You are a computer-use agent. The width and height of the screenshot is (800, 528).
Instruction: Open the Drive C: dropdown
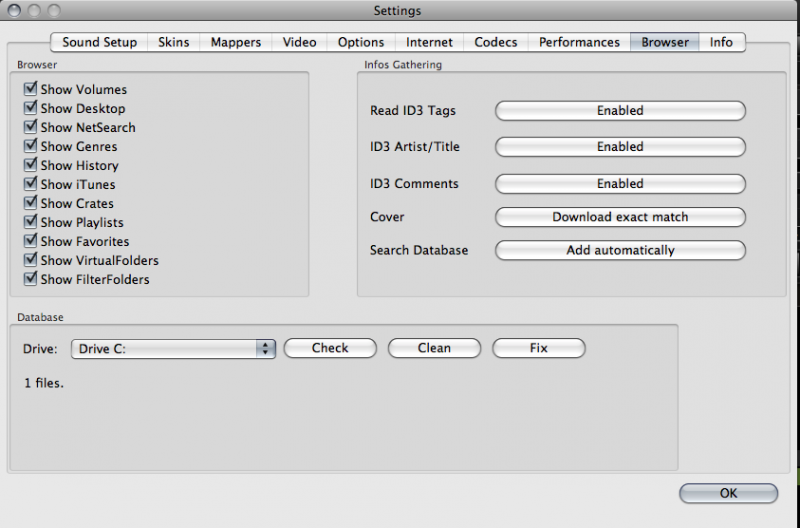[173, 348]
